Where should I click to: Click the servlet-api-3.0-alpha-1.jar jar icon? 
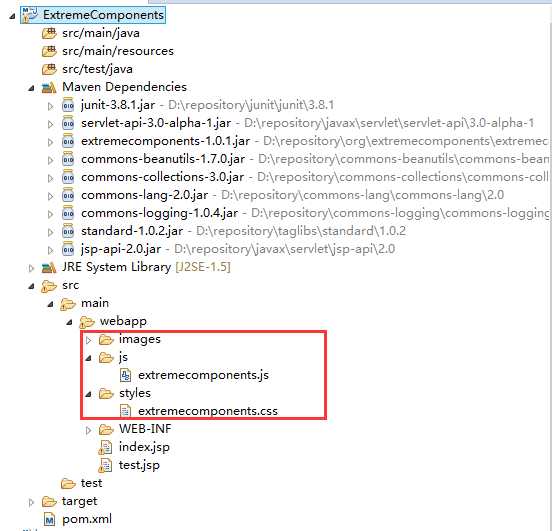tap(68, 123)
